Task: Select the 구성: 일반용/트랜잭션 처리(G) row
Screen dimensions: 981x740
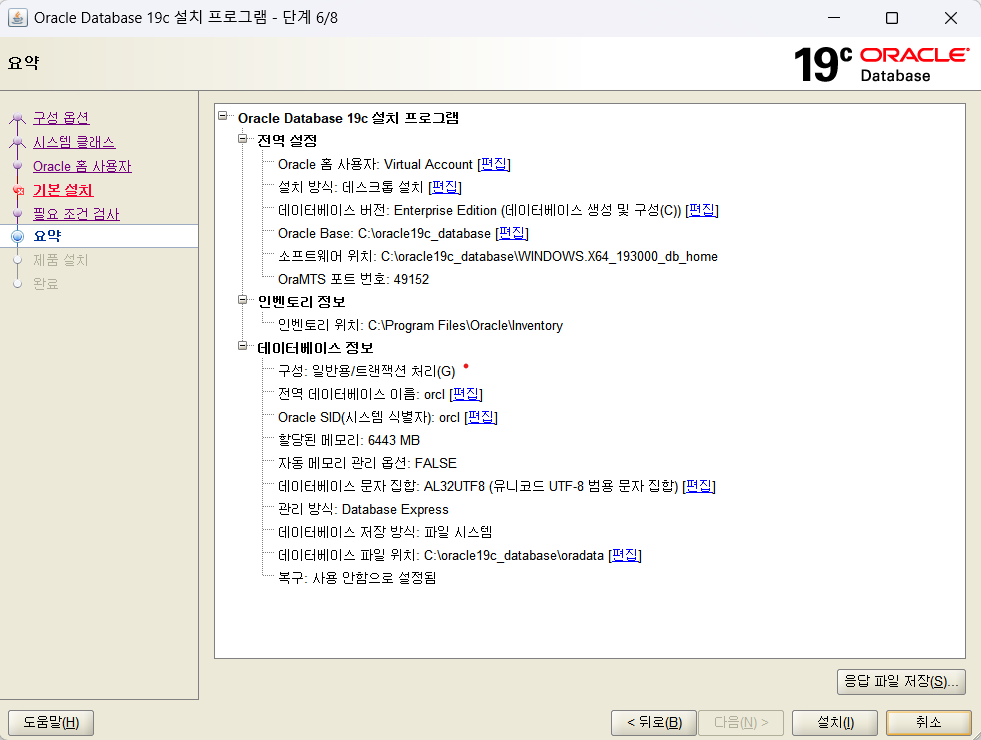Action: tap(367, 371)
